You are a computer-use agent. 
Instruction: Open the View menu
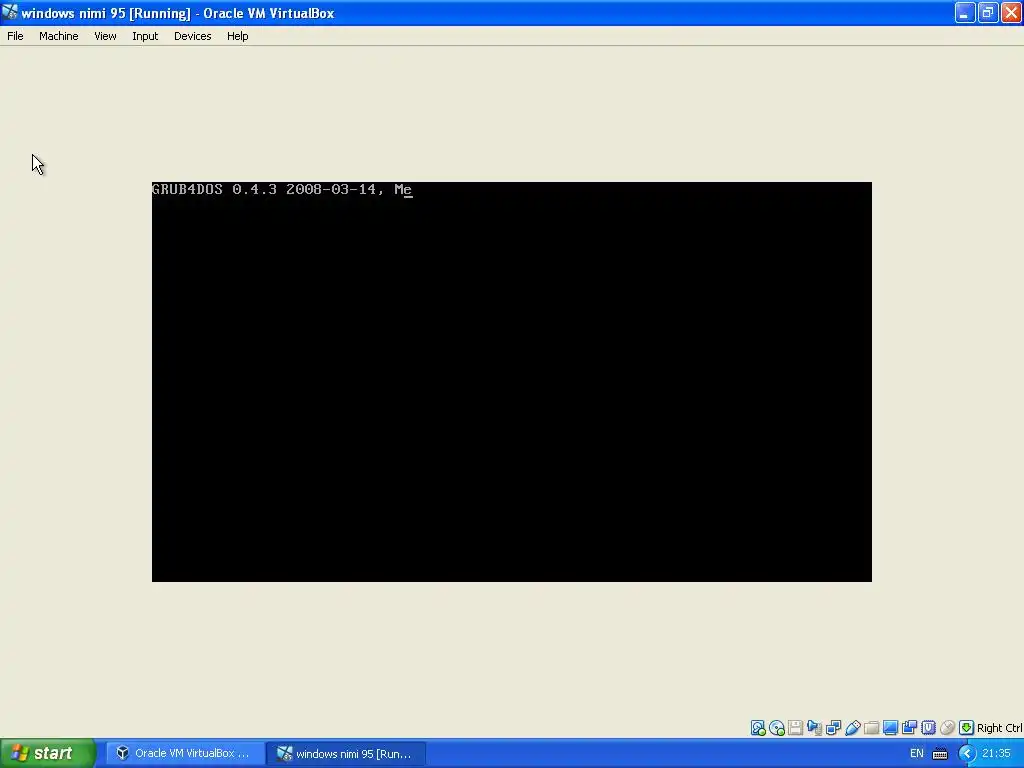[105, 36]
